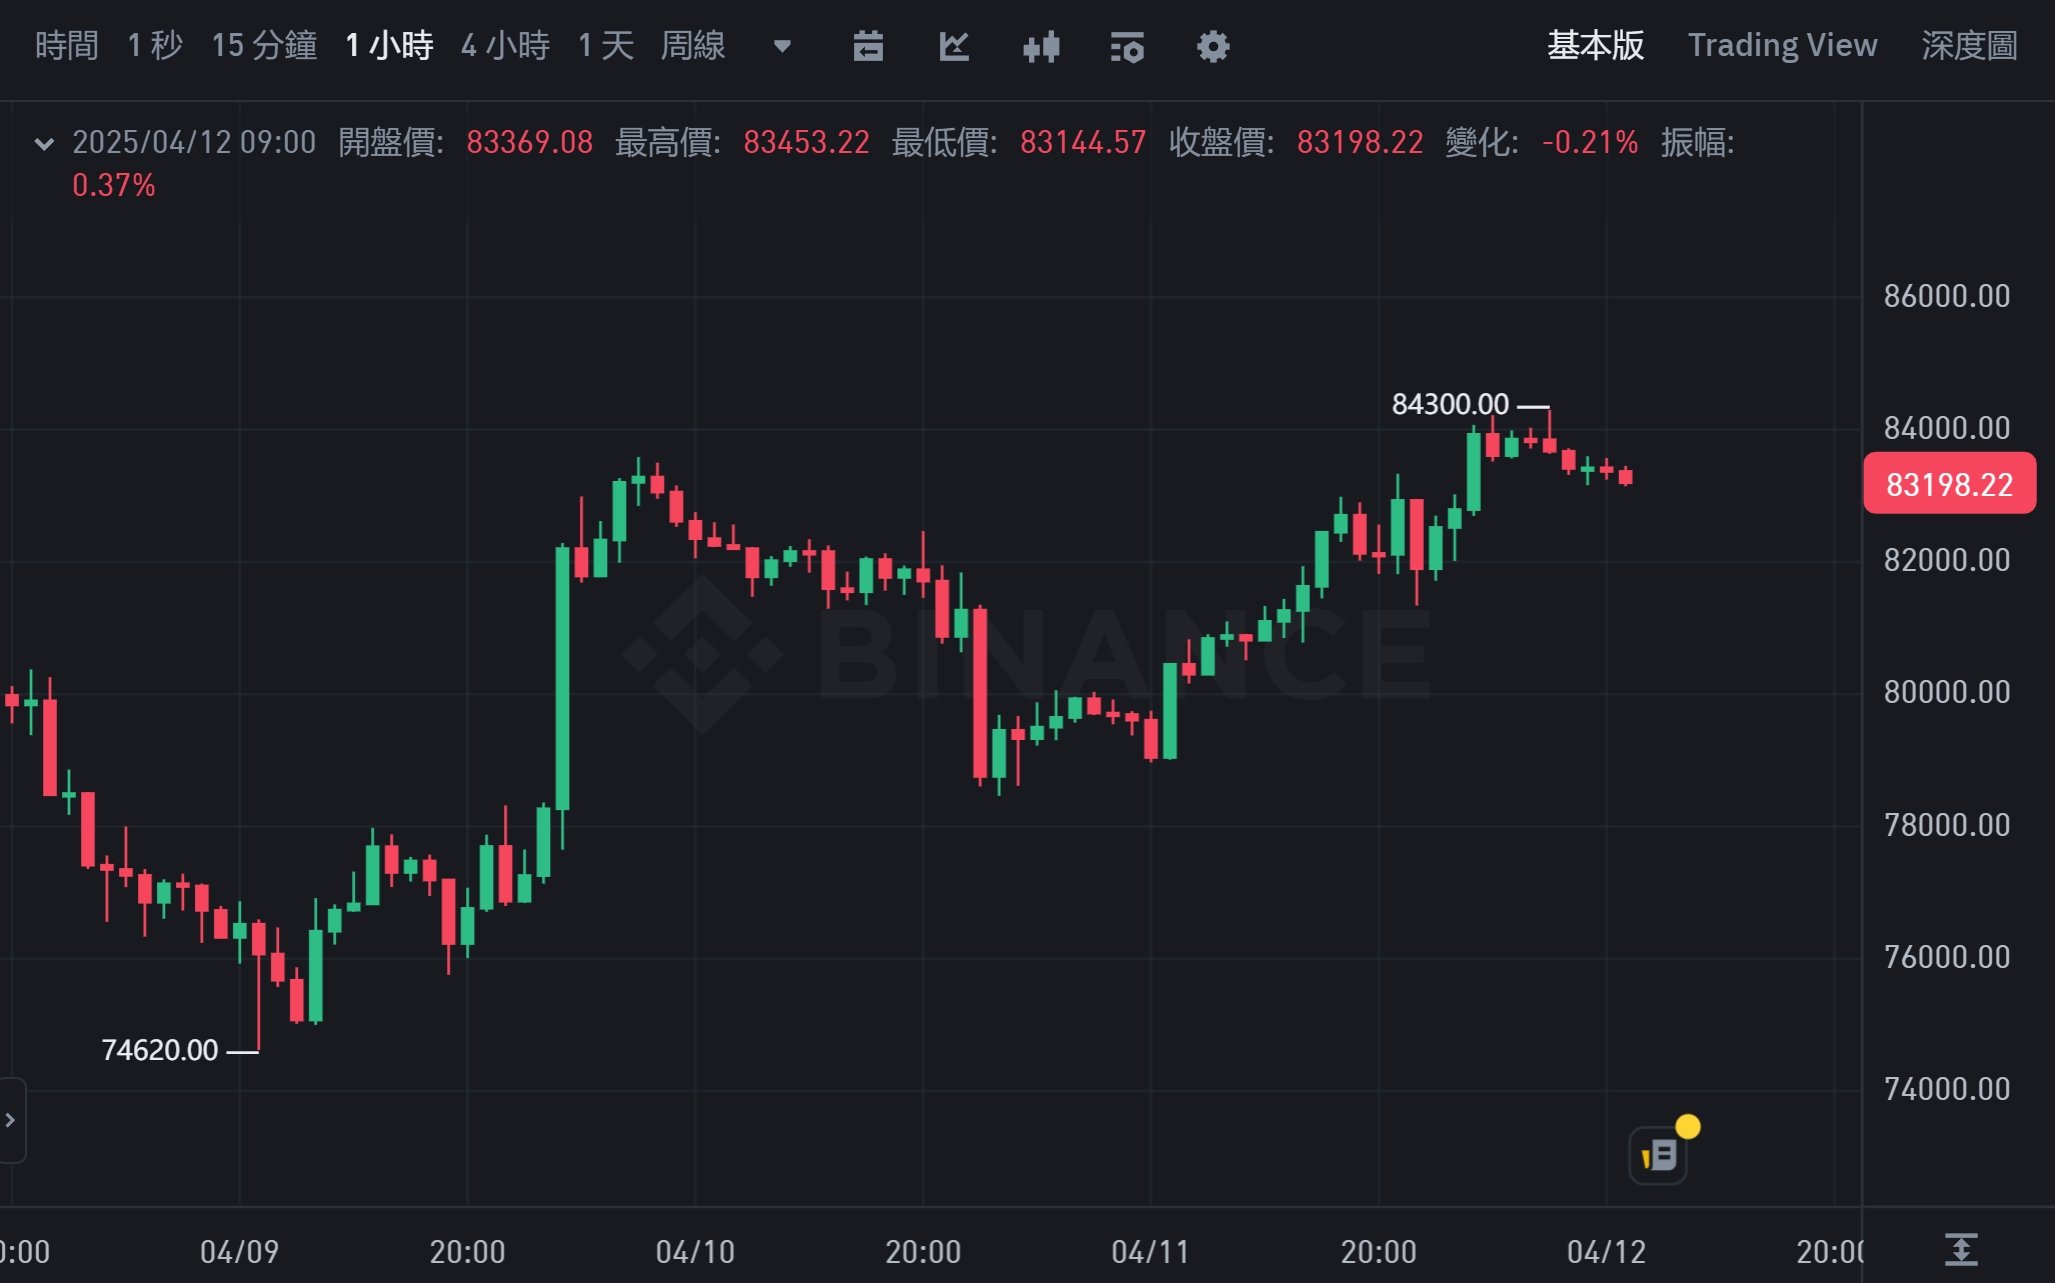Select the 1 天 interval

pyautogui.click(x=606, y=45)
